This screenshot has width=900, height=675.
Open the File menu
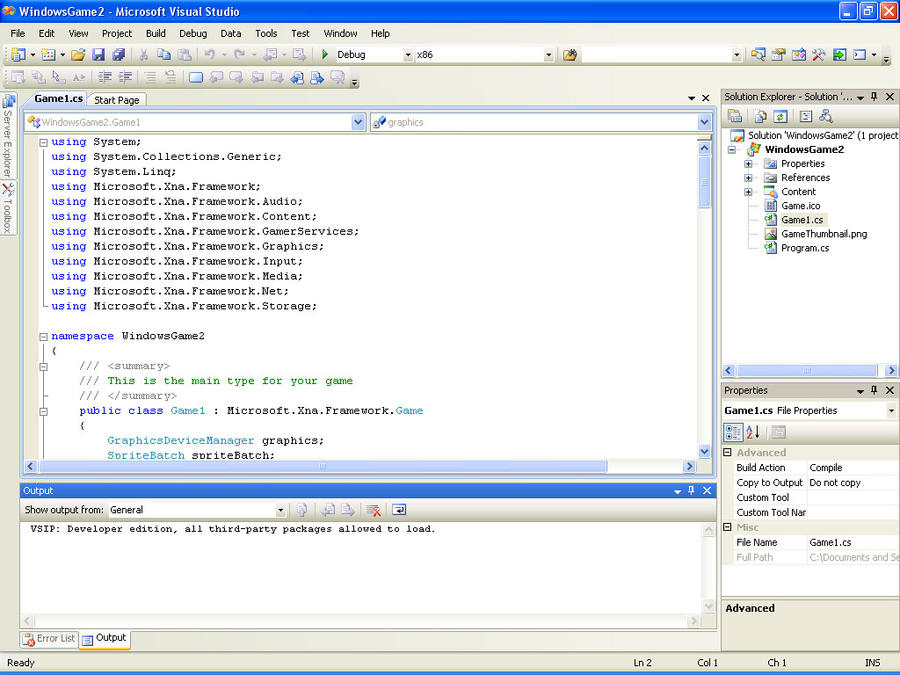(x=18, y=34)
